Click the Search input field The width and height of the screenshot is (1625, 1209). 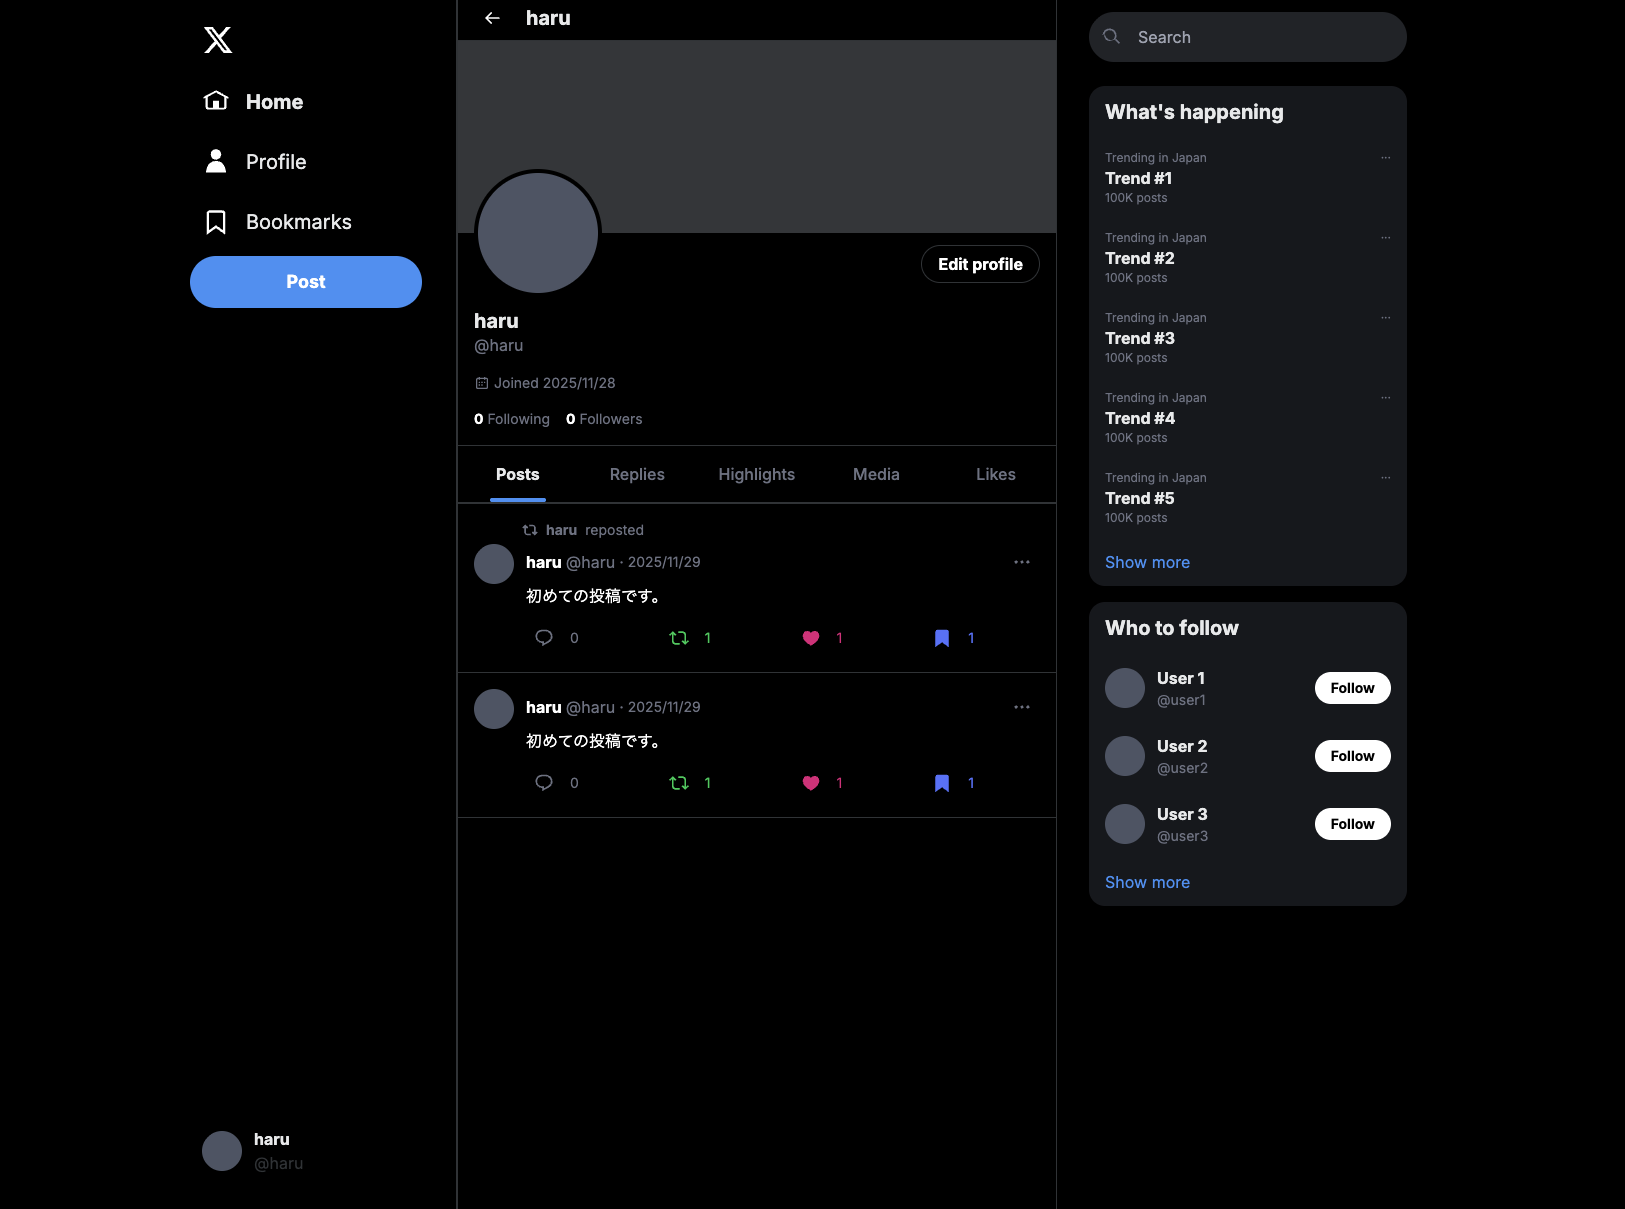tap(1248, 37)
